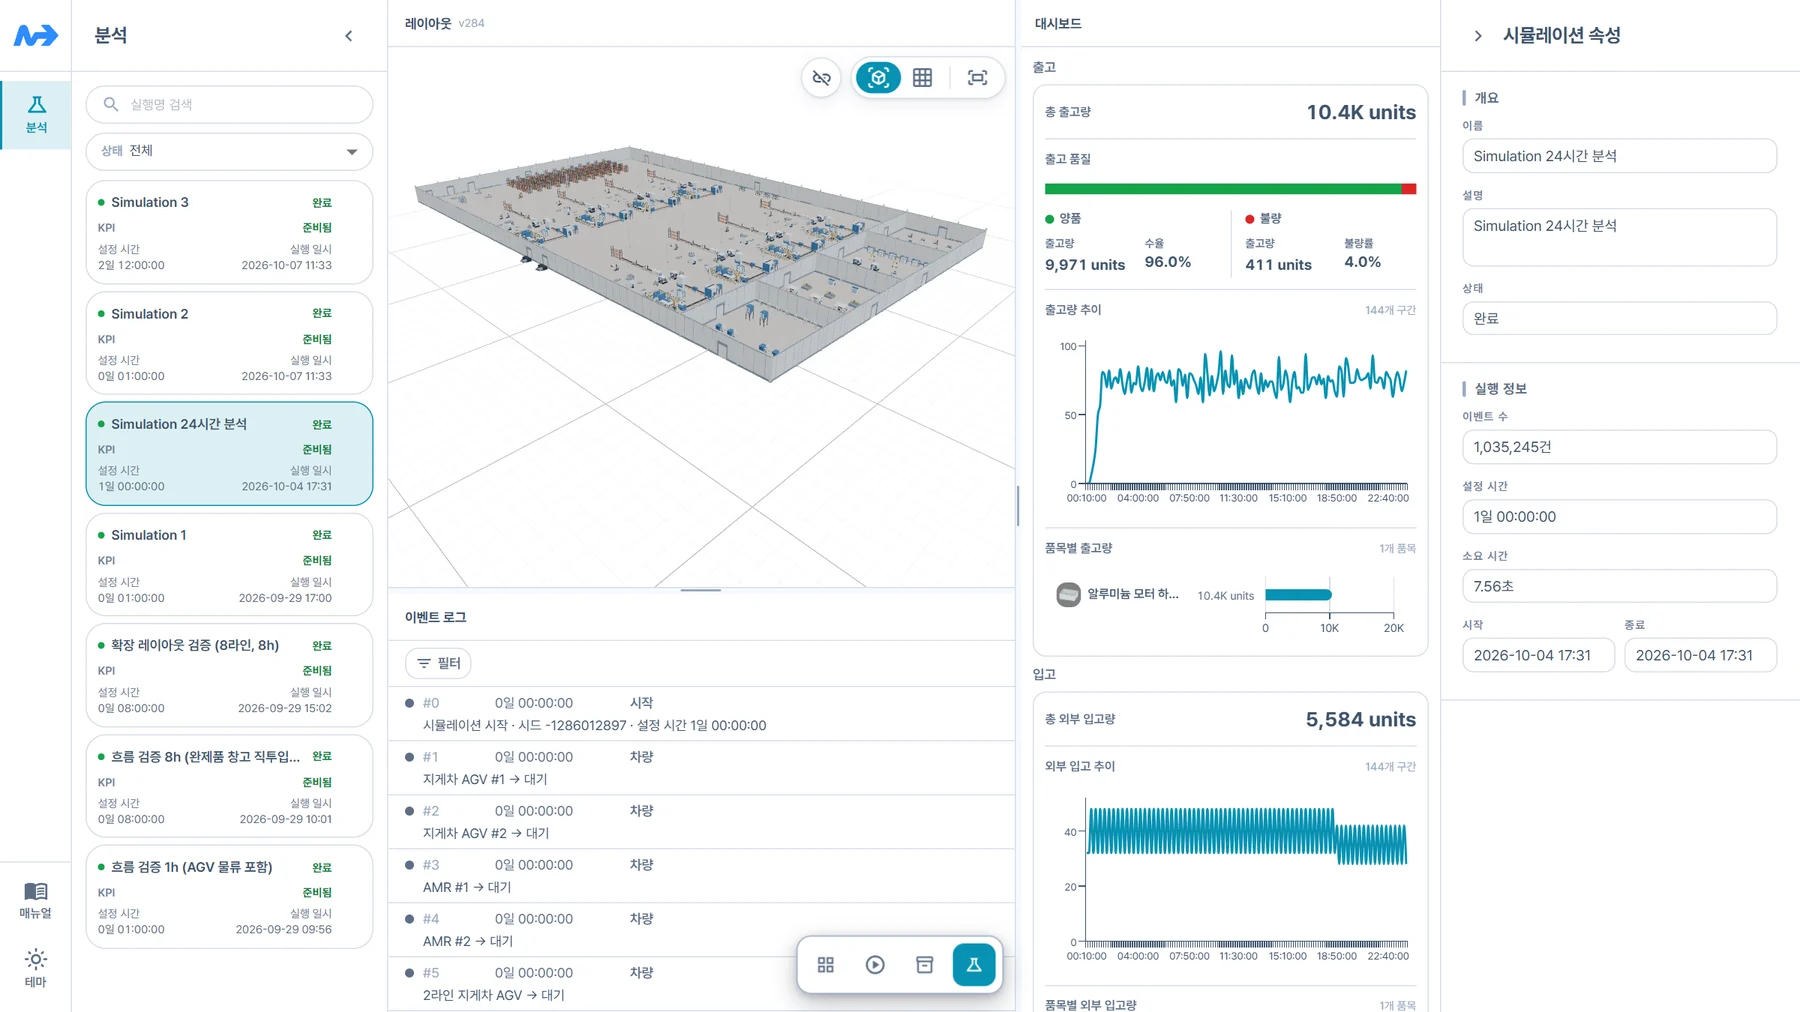Click event row #1 지게차 AGV #1
Viewport: 1800px width, 1012px height.
701,768
